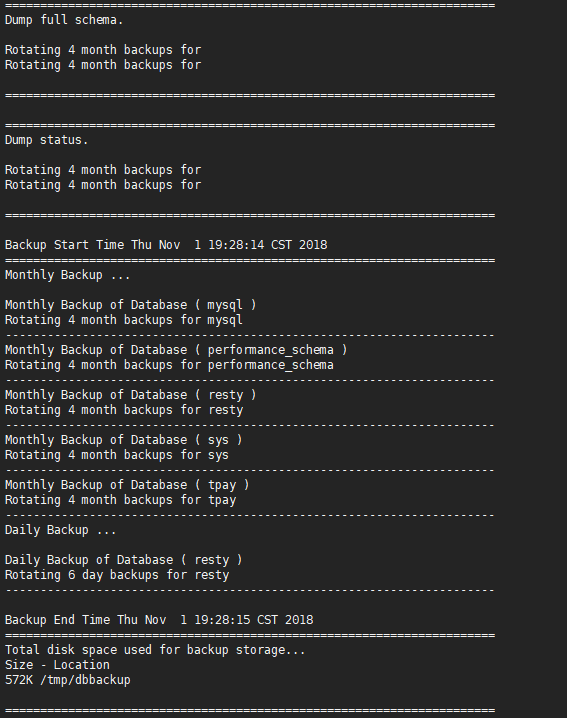567x718 pixels.
Task: Click 'Monthly Backup of Database ( sys )'
Action: 124,440
